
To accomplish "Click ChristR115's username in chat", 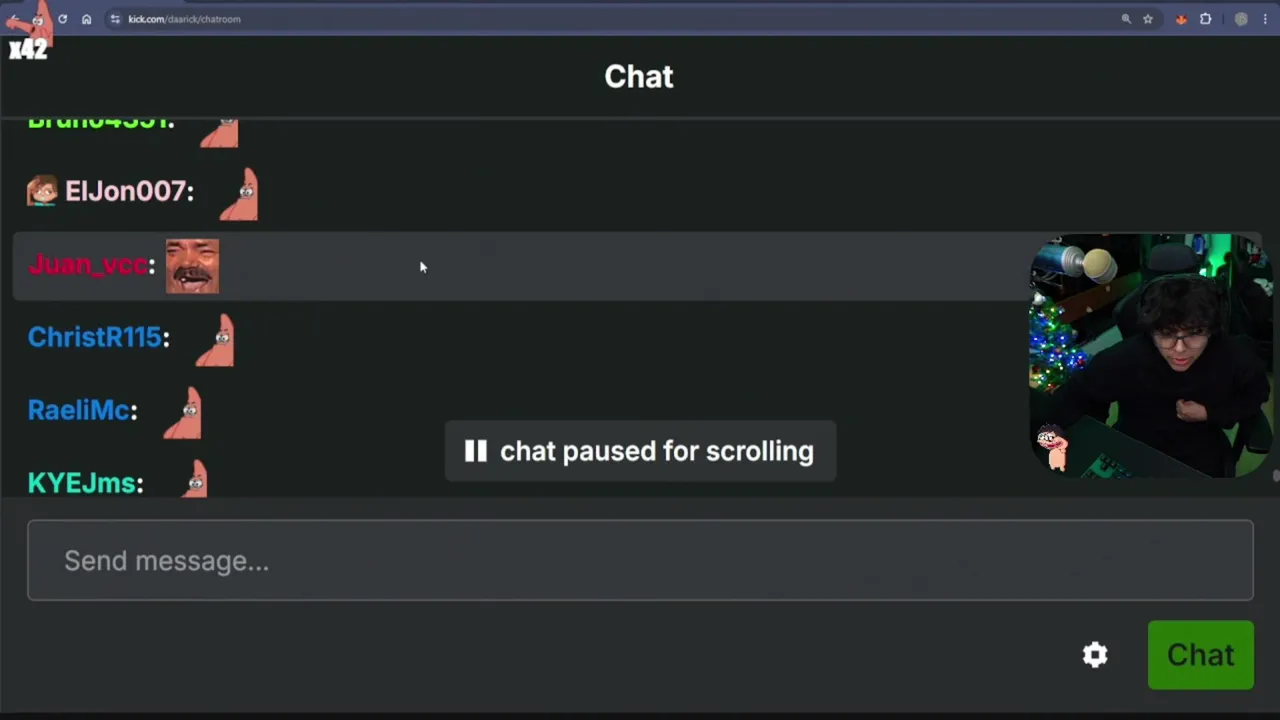I will (x=95, y=337).
